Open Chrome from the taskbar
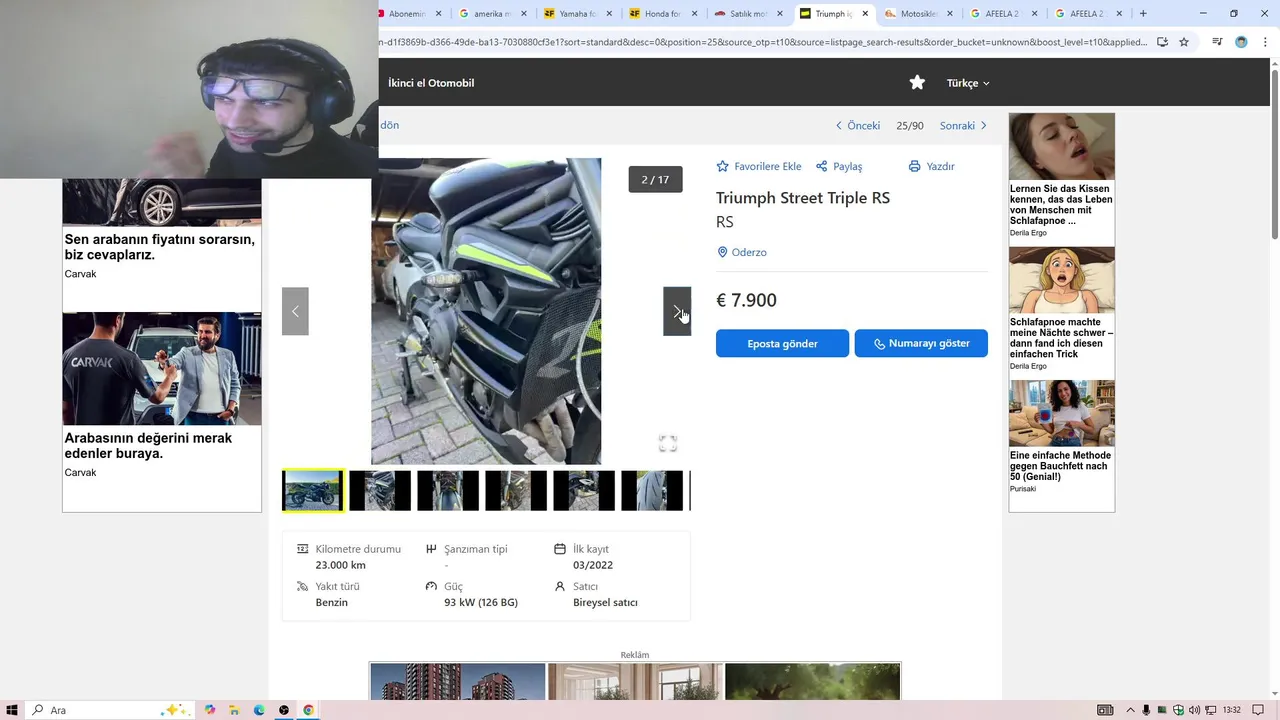 (308, 710)
